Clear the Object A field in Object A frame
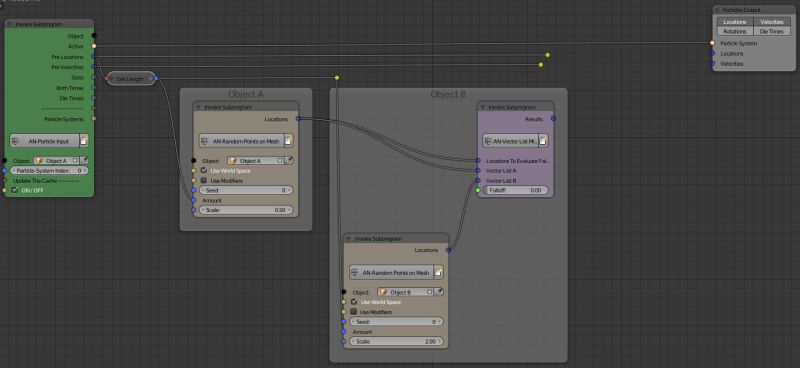The width and height of the screenshot is (800, 368). pos(280,160)
